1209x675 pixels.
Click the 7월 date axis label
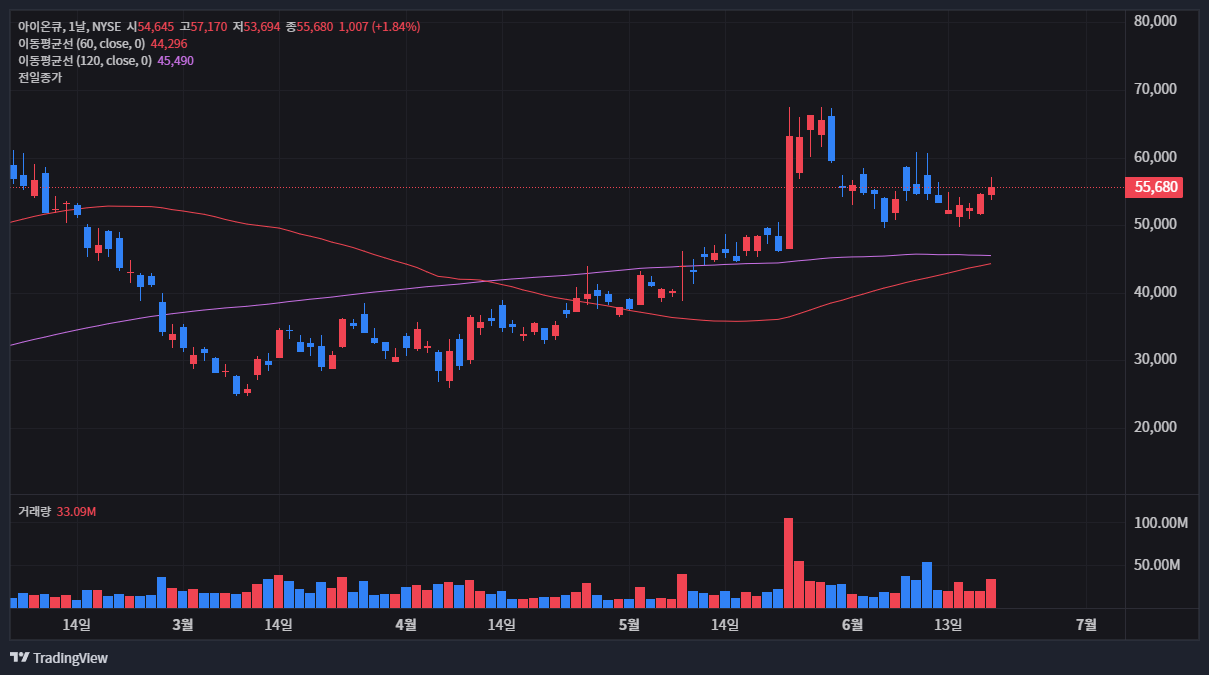[1086, 625]
